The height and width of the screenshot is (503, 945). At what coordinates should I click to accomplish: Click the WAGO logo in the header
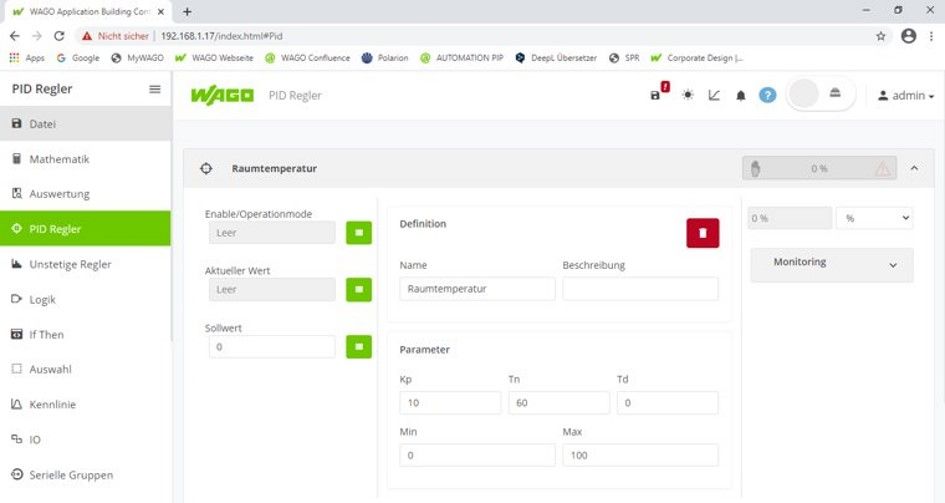pyautogui.click(x=221, y=95)
